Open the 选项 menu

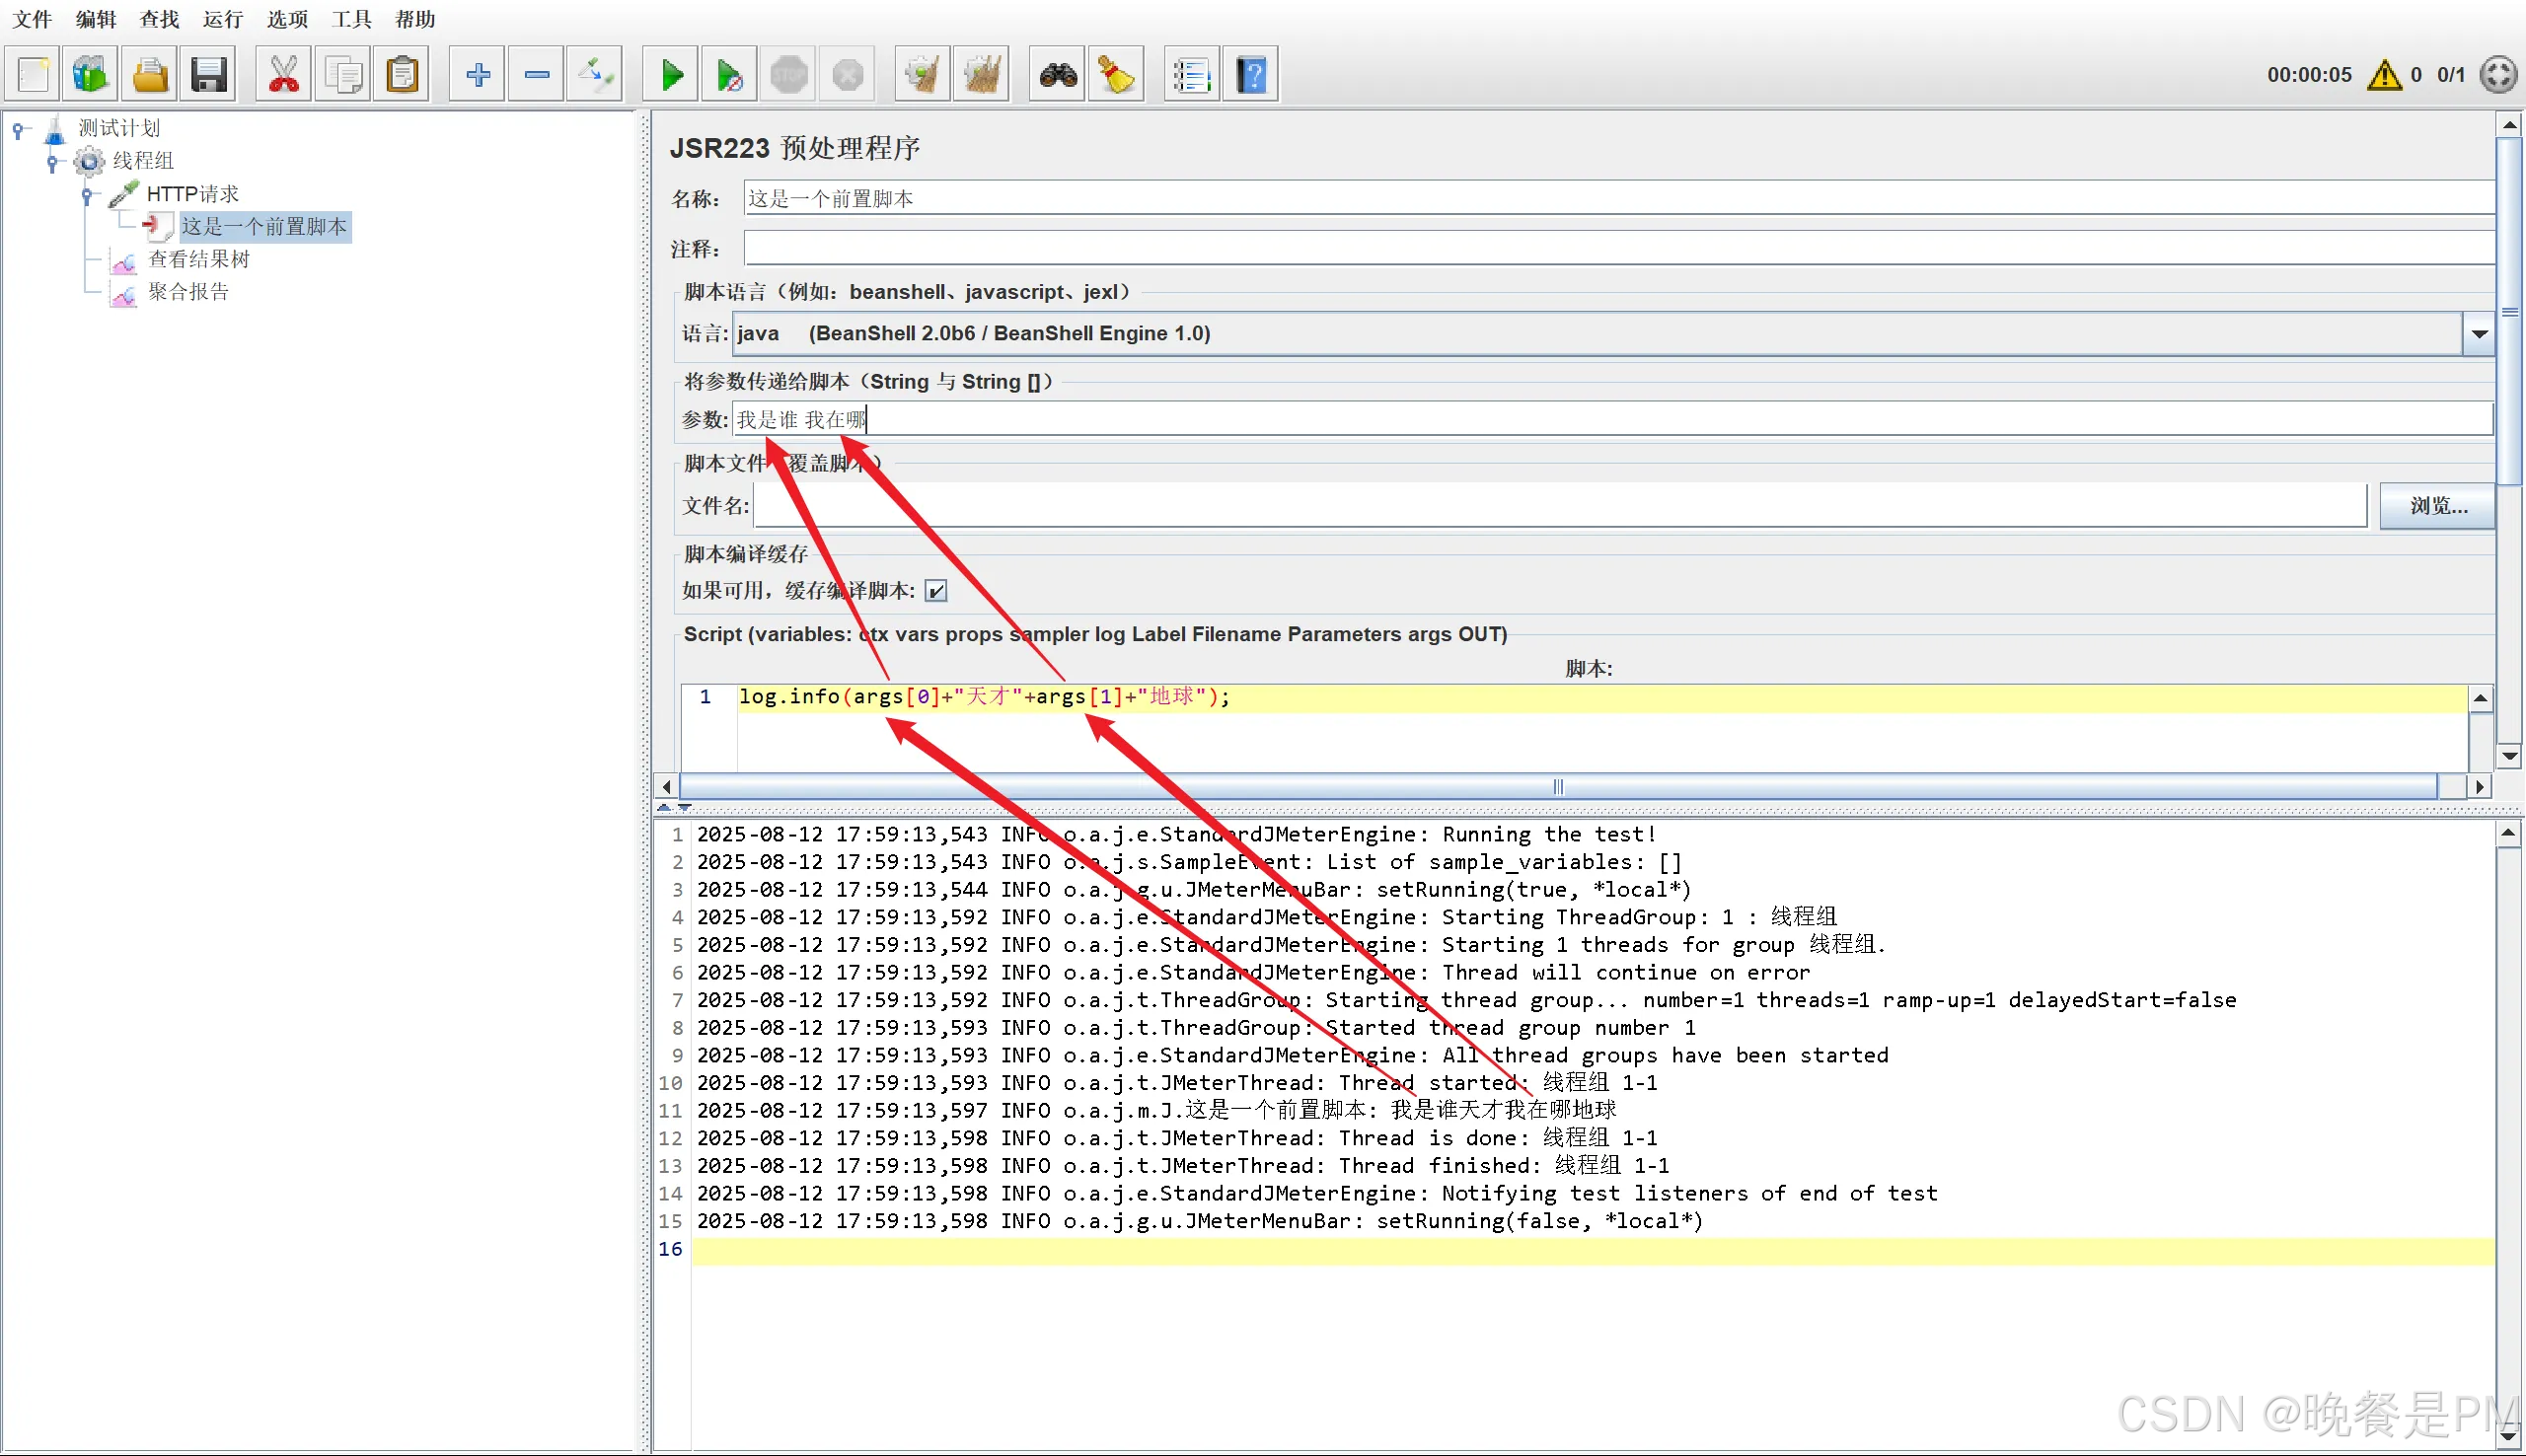(x=288, y=19)
